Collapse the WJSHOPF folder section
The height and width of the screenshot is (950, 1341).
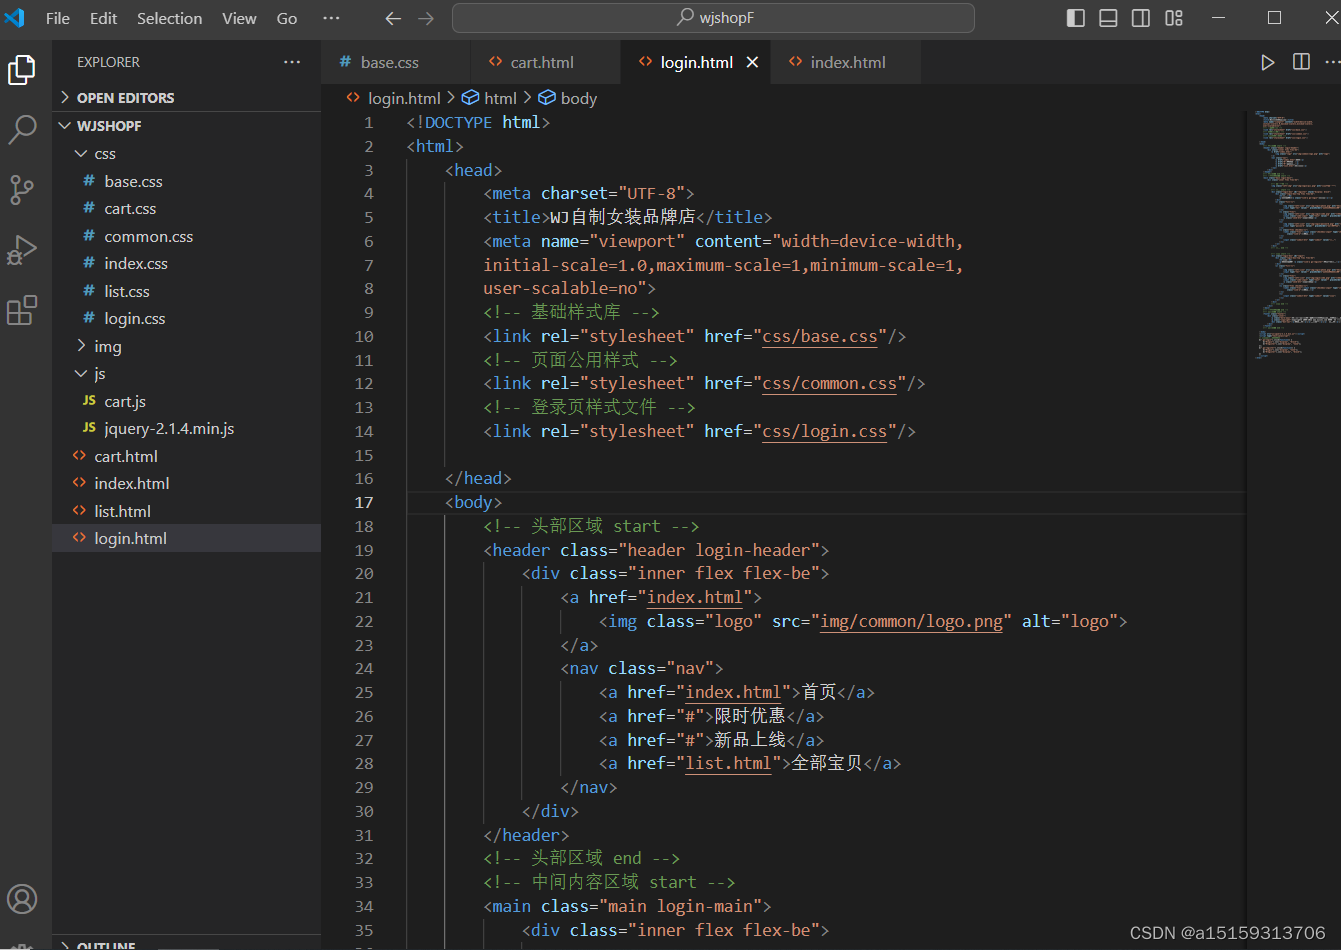pos(186,126)
